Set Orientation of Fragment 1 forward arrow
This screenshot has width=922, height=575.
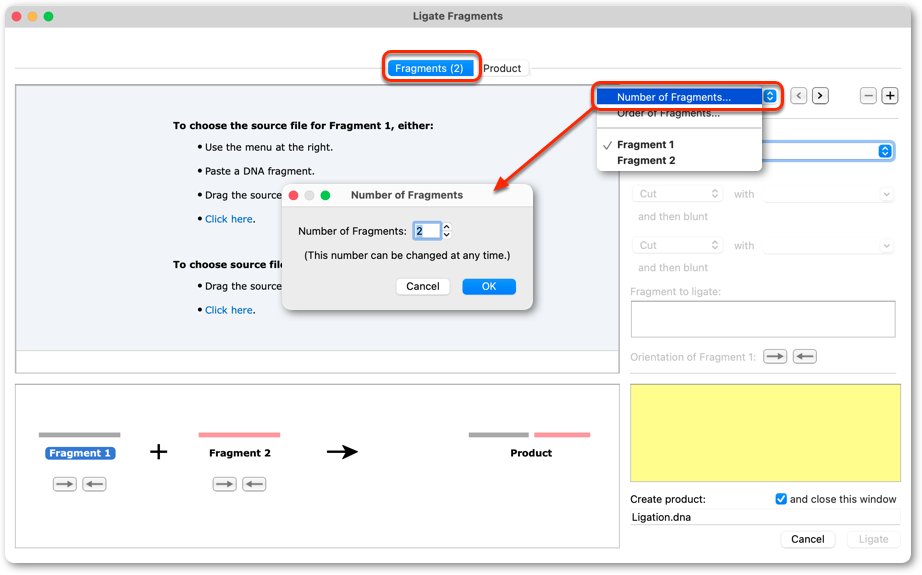pyautogui.click(x=775, y=356)
